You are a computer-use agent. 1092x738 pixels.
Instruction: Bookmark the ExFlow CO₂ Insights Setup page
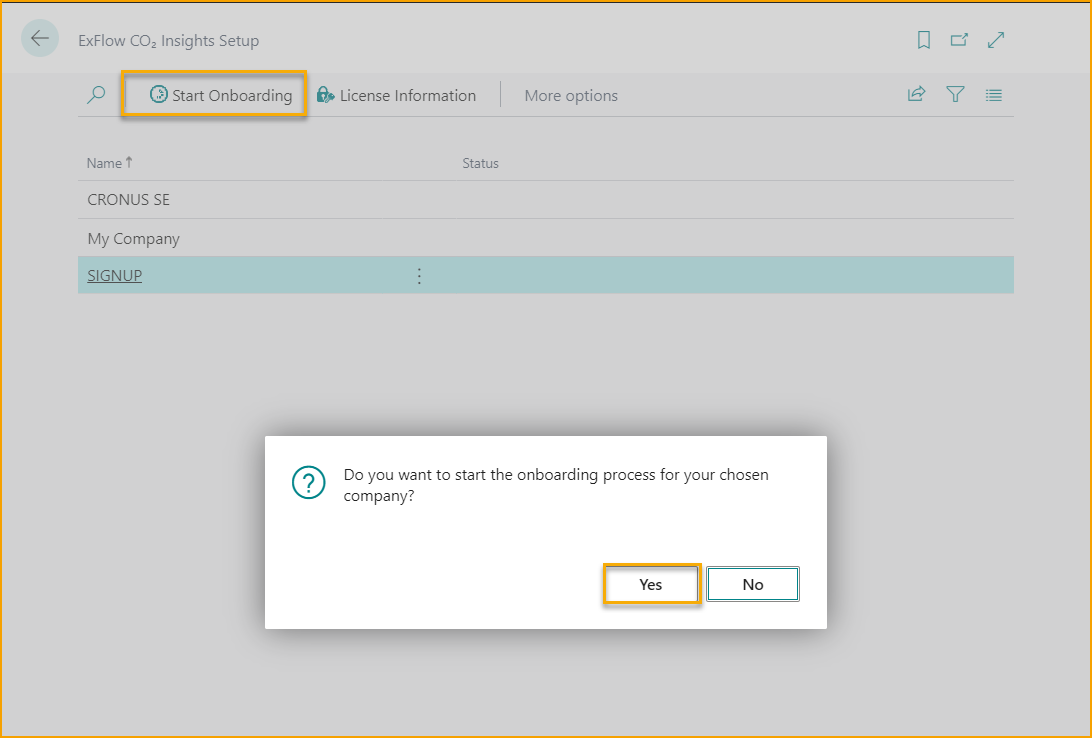click(923, 39)
